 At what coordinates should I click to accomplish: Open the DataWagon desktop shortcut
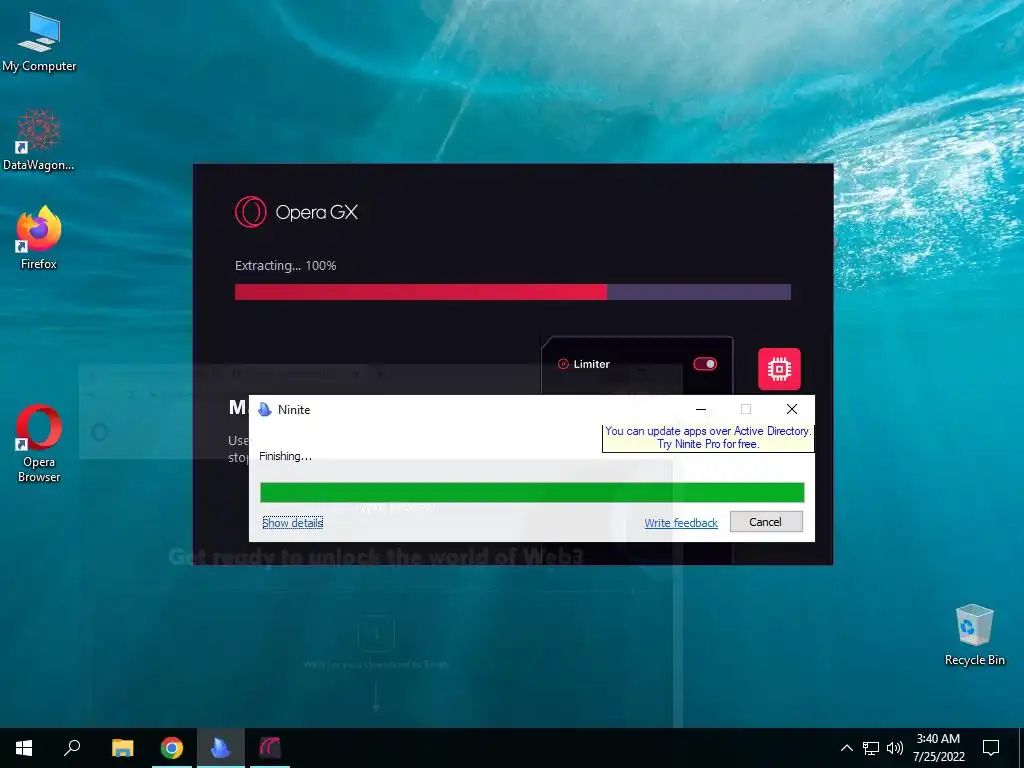point(39,140)
